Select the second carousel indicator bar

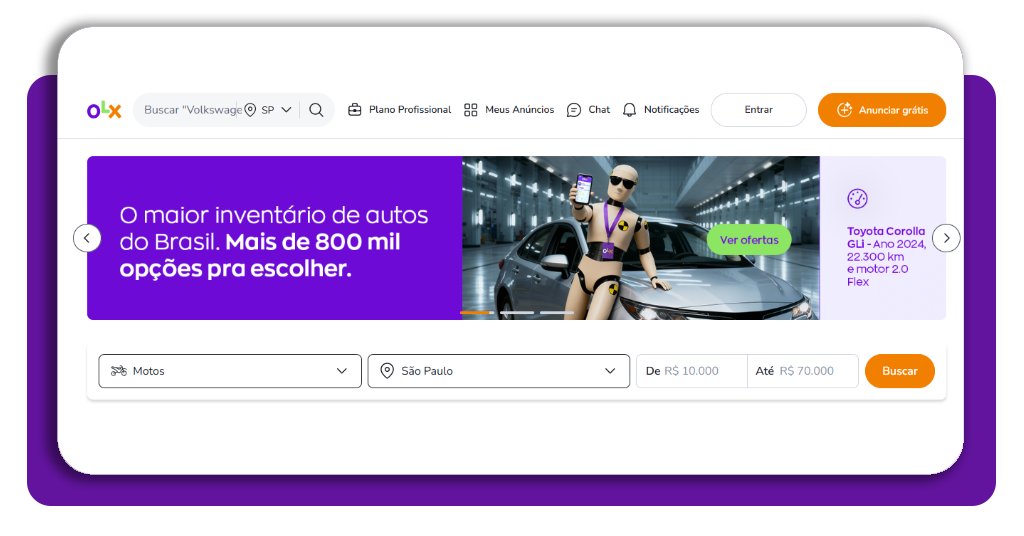(x=517, y=313)
